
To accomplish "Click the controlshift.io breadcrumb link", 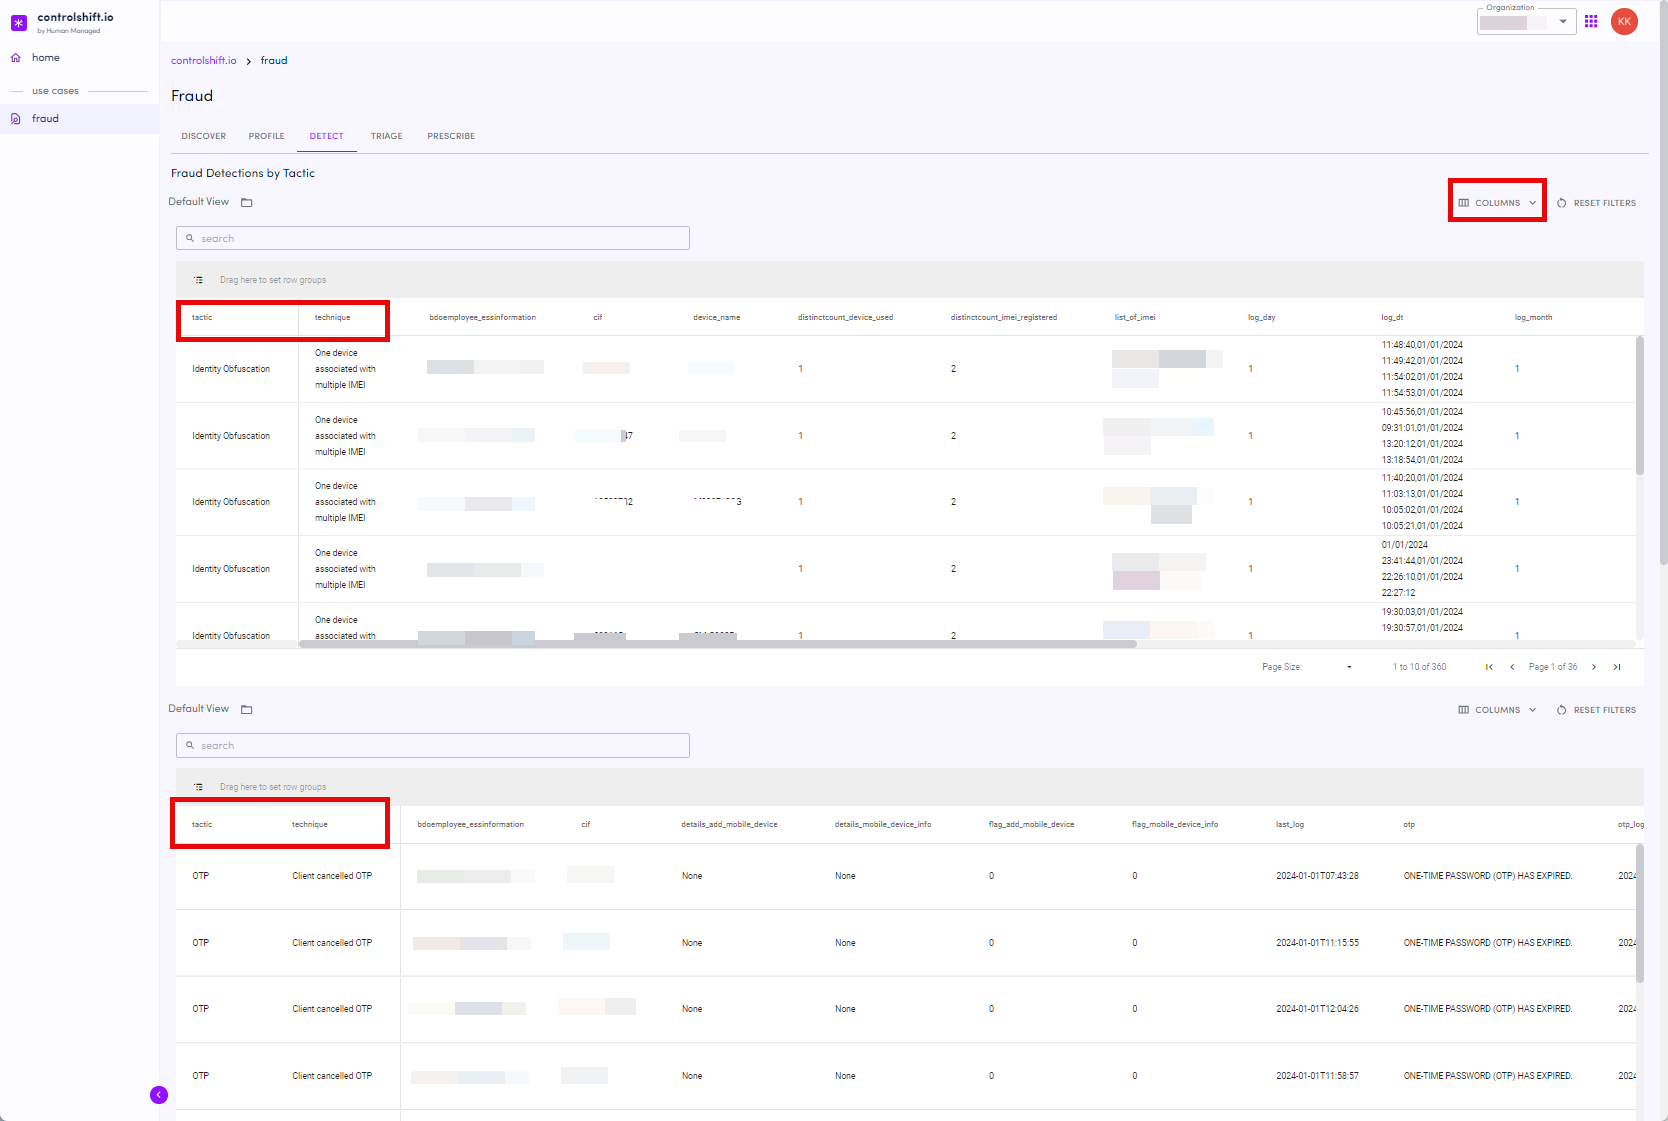I will (x=204, y=61).
